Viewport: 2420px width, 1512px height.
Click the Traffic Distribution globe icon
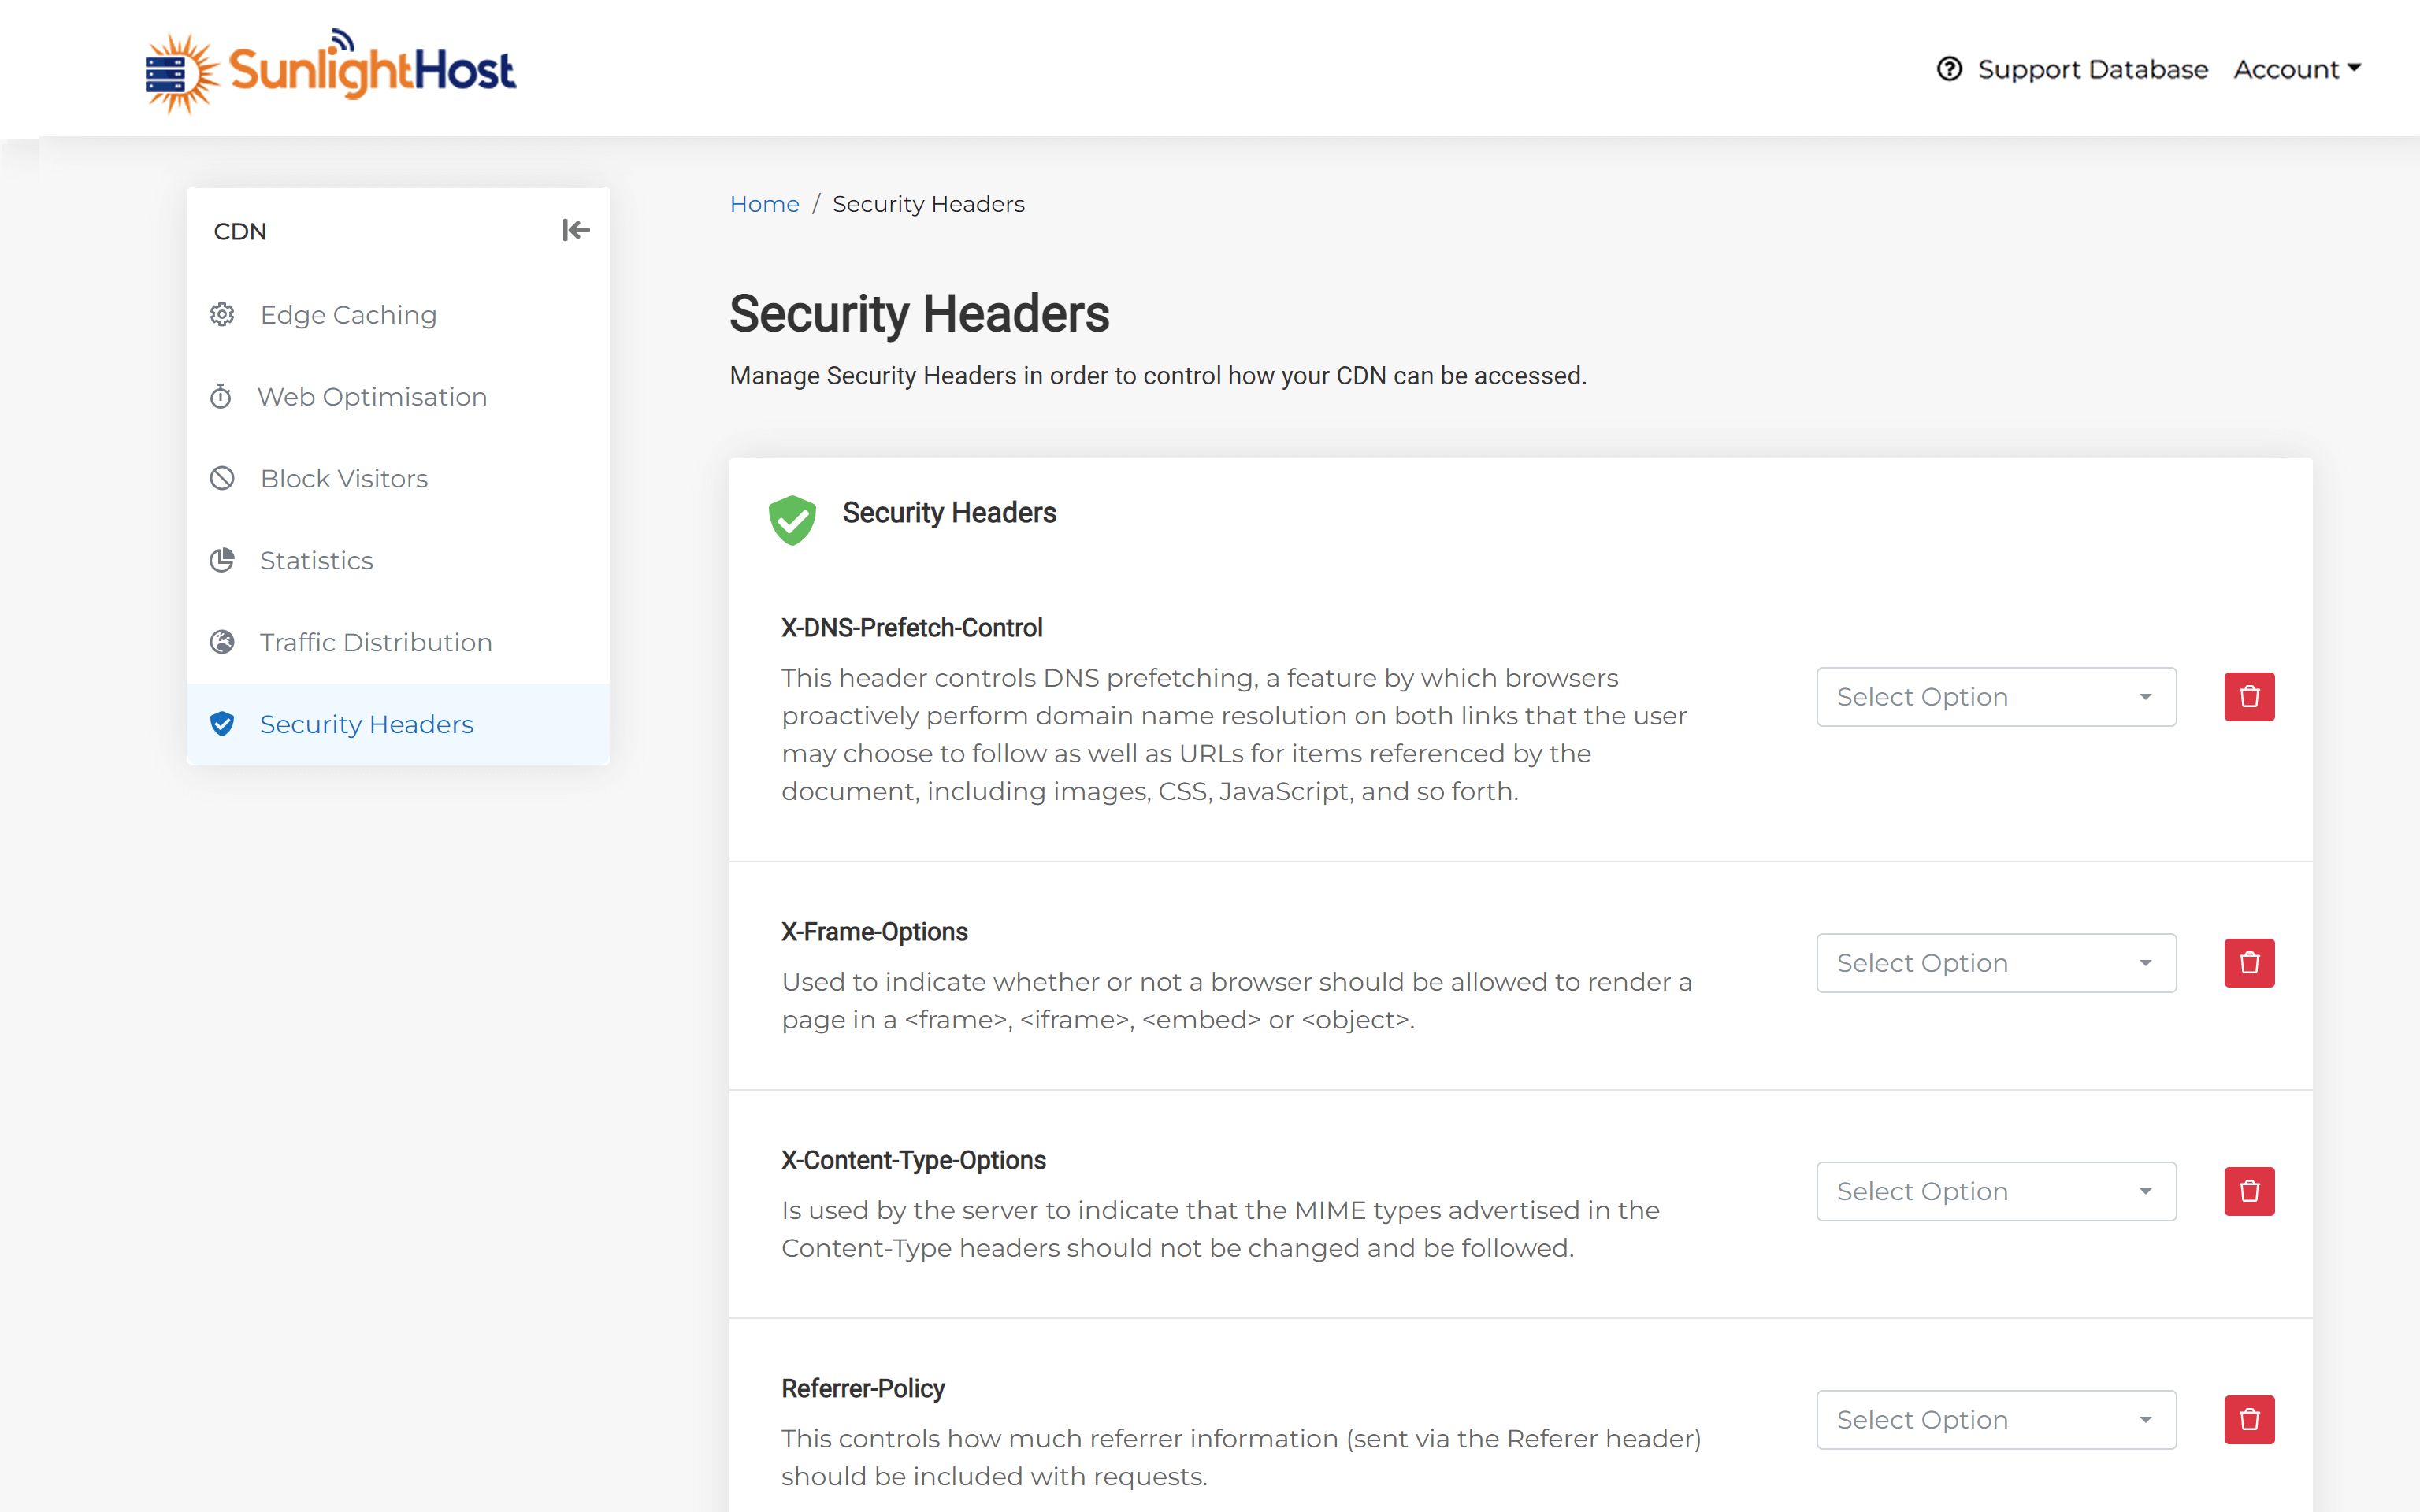(x=222, y=642)
